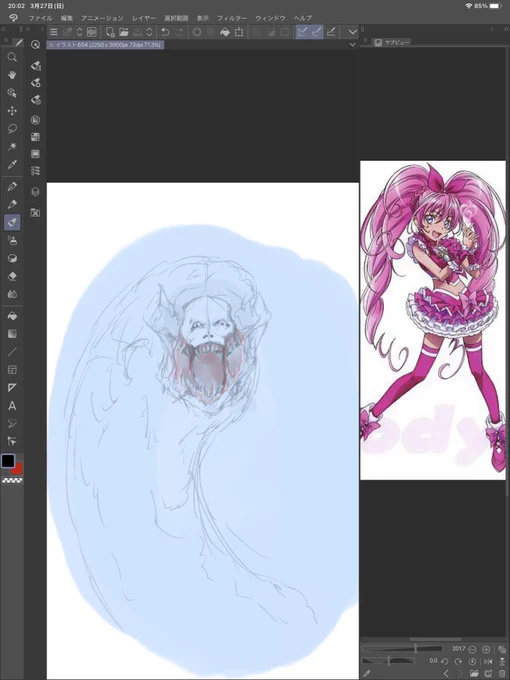Select the Figure line tool
This screenshot has height=680, width=510.
12,352
